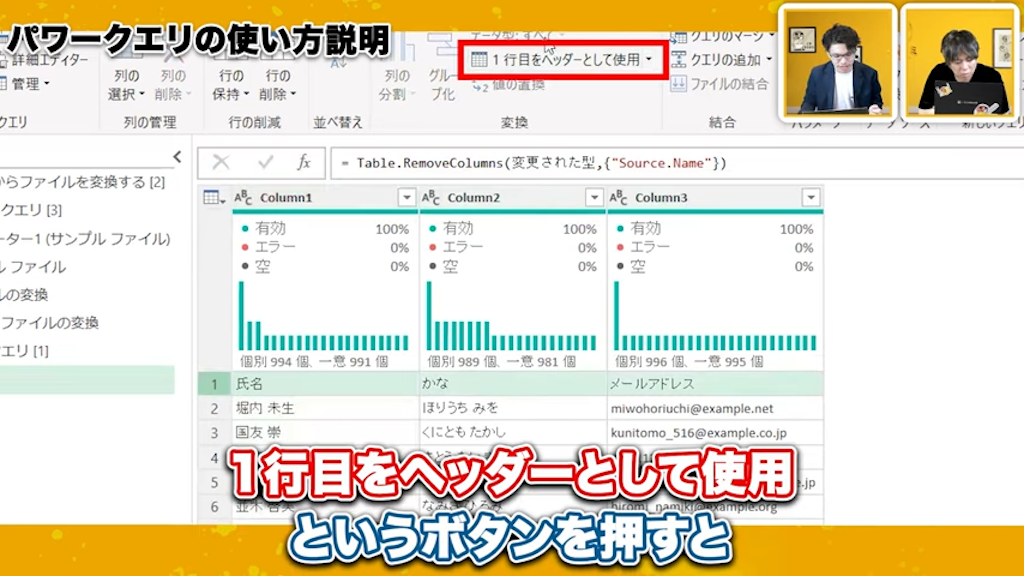Open Keep Rows (行の保持) menu
The height and width of the screenshot is (576, 1024).
(x=233, y=85)
